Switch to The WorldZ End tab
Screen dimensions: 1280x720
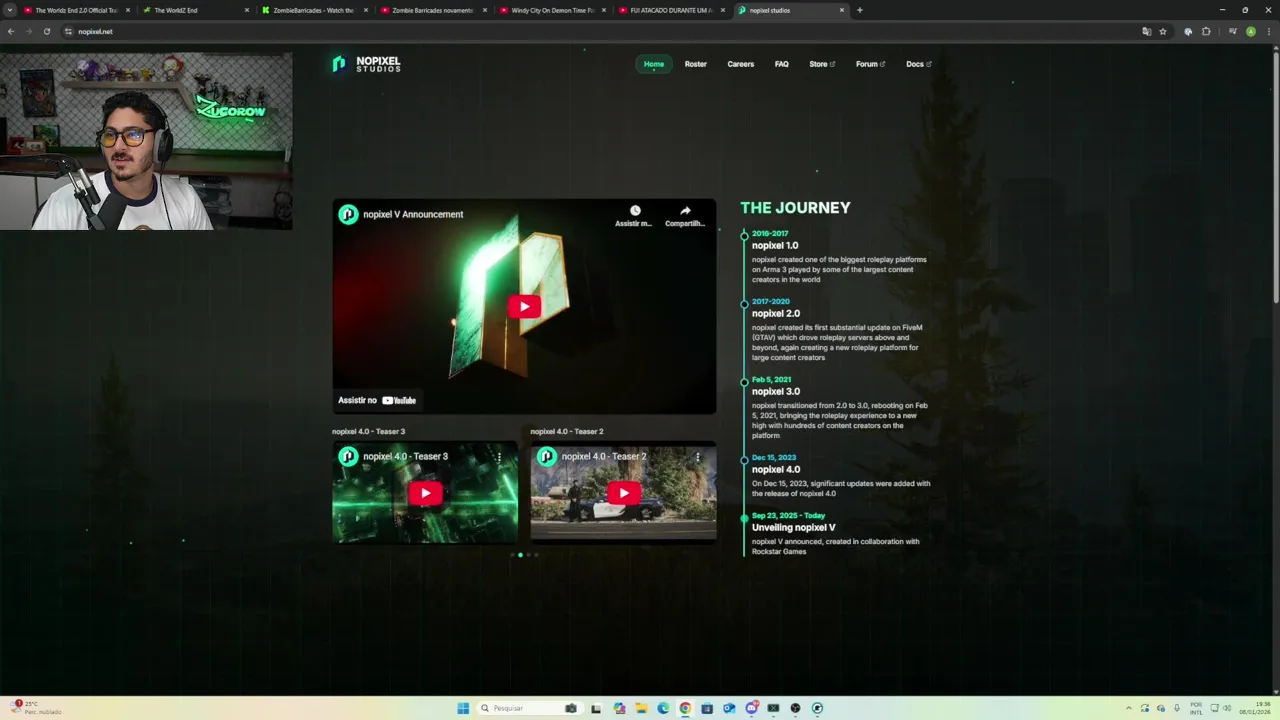(x=195, y=10)
